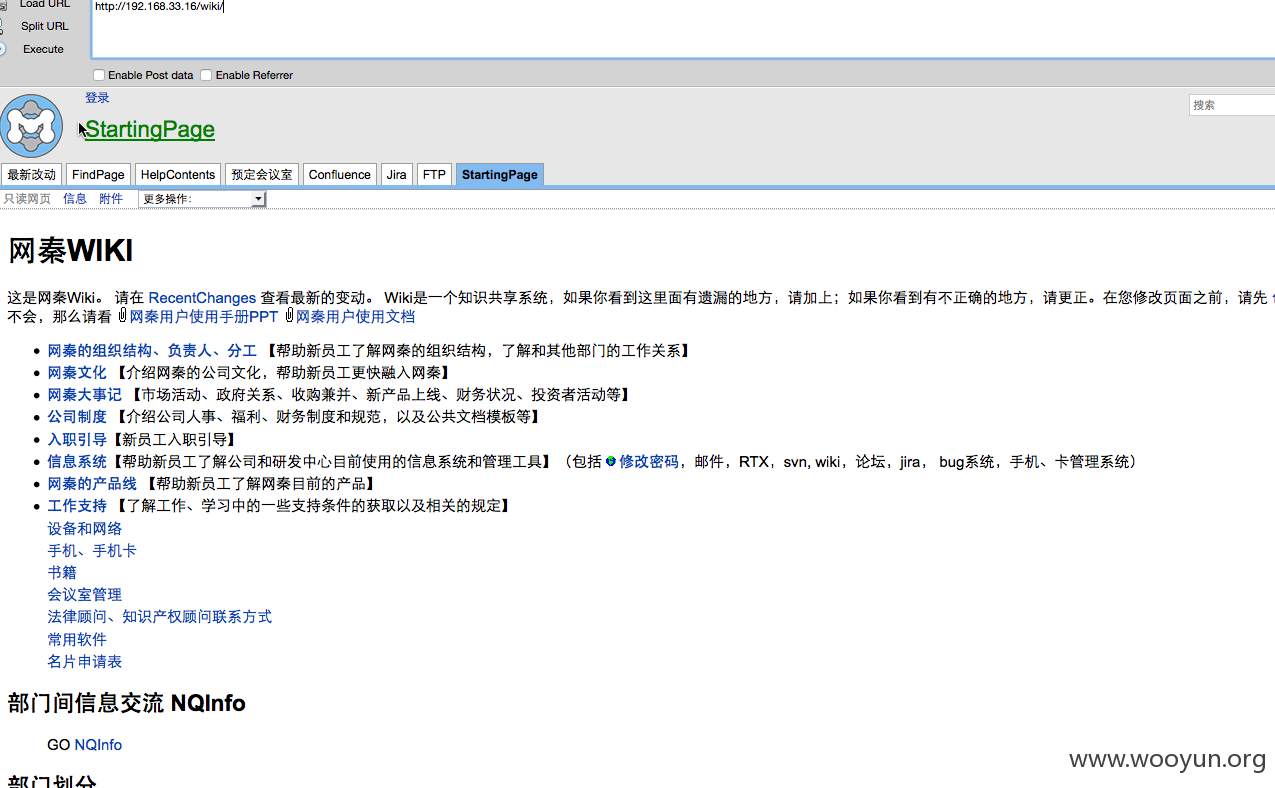The image size is (1275, 788).
Task: Open the 网秦大事记 link
Action: pyautogui.click(x=84, y=394)
